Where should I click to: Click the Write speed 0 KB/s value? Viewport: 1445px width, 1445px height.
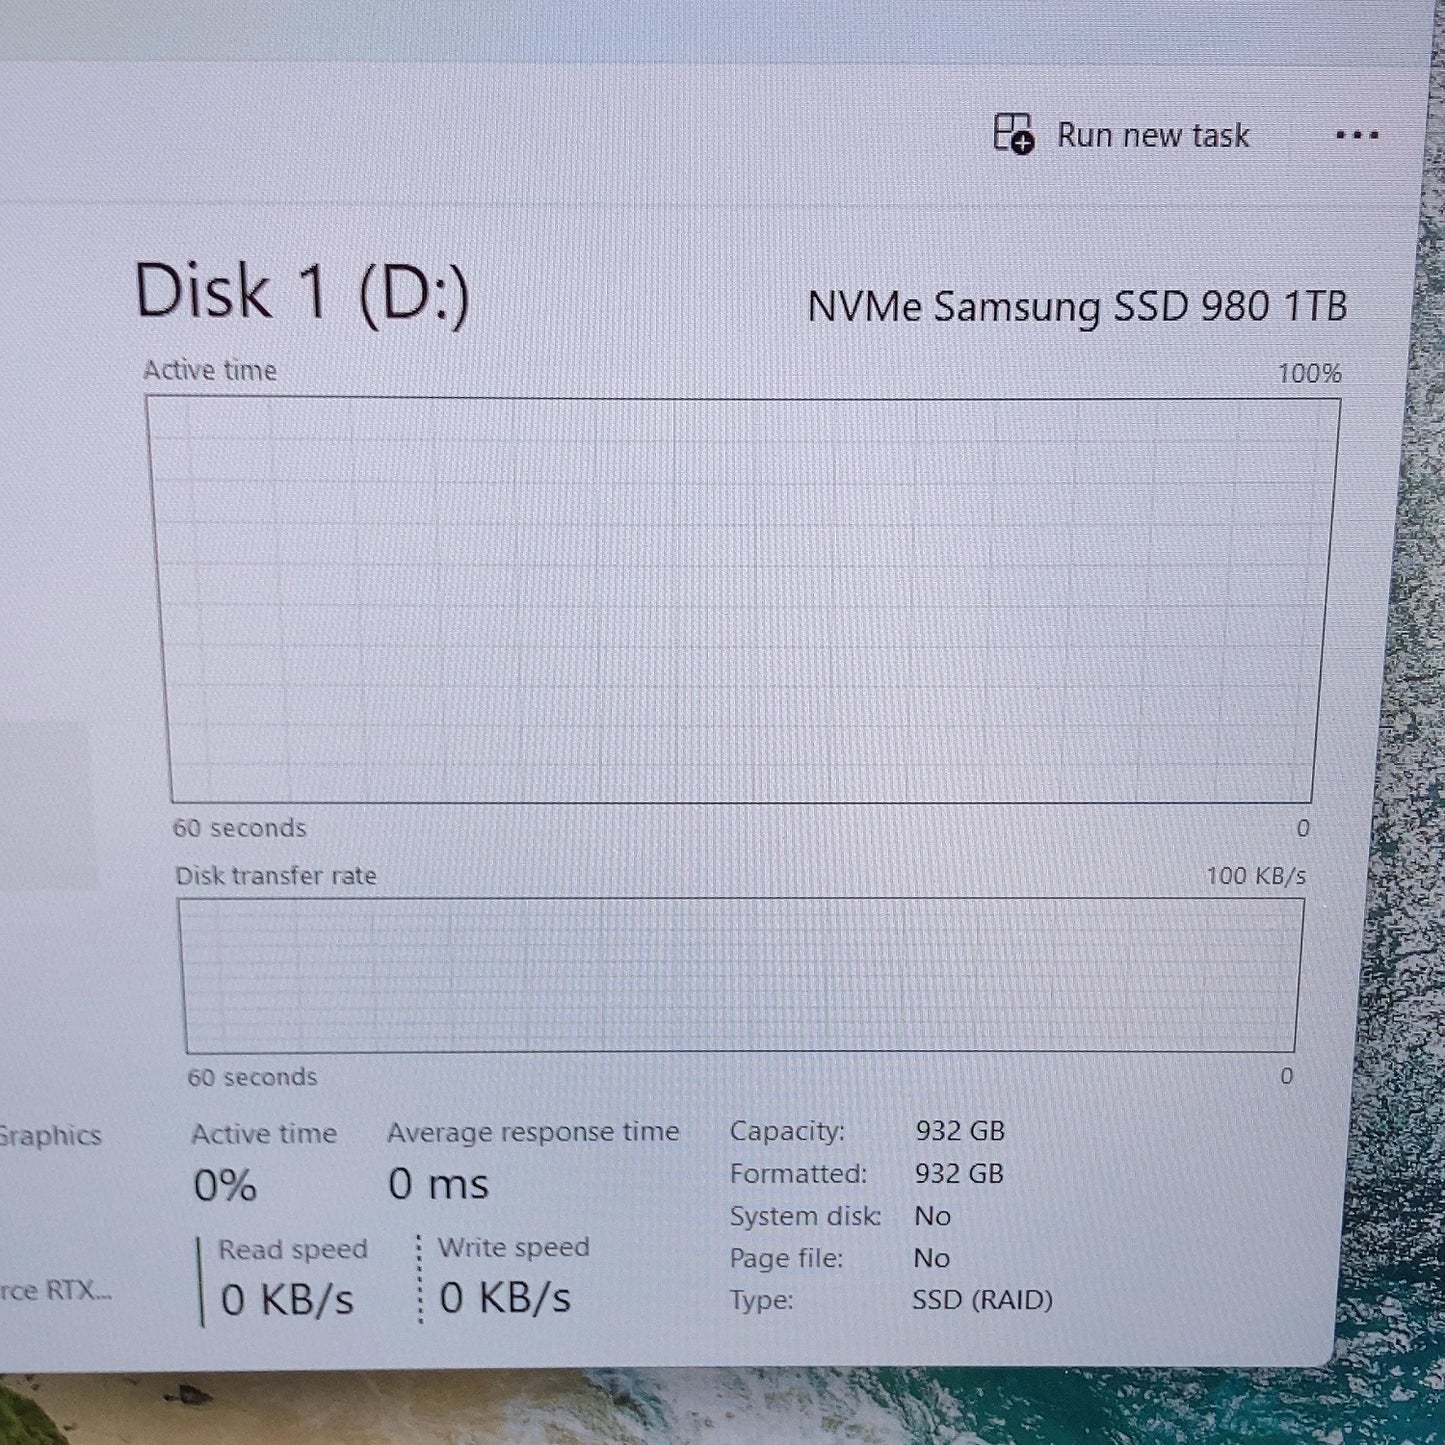click(505, 1297)
